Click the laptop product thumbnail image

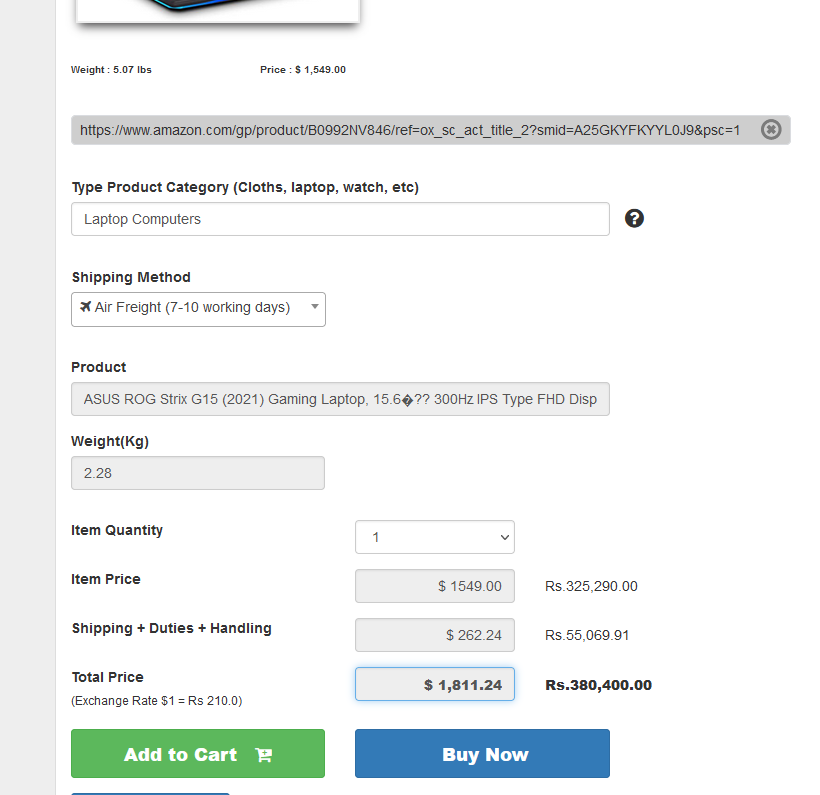coord(218,10)
